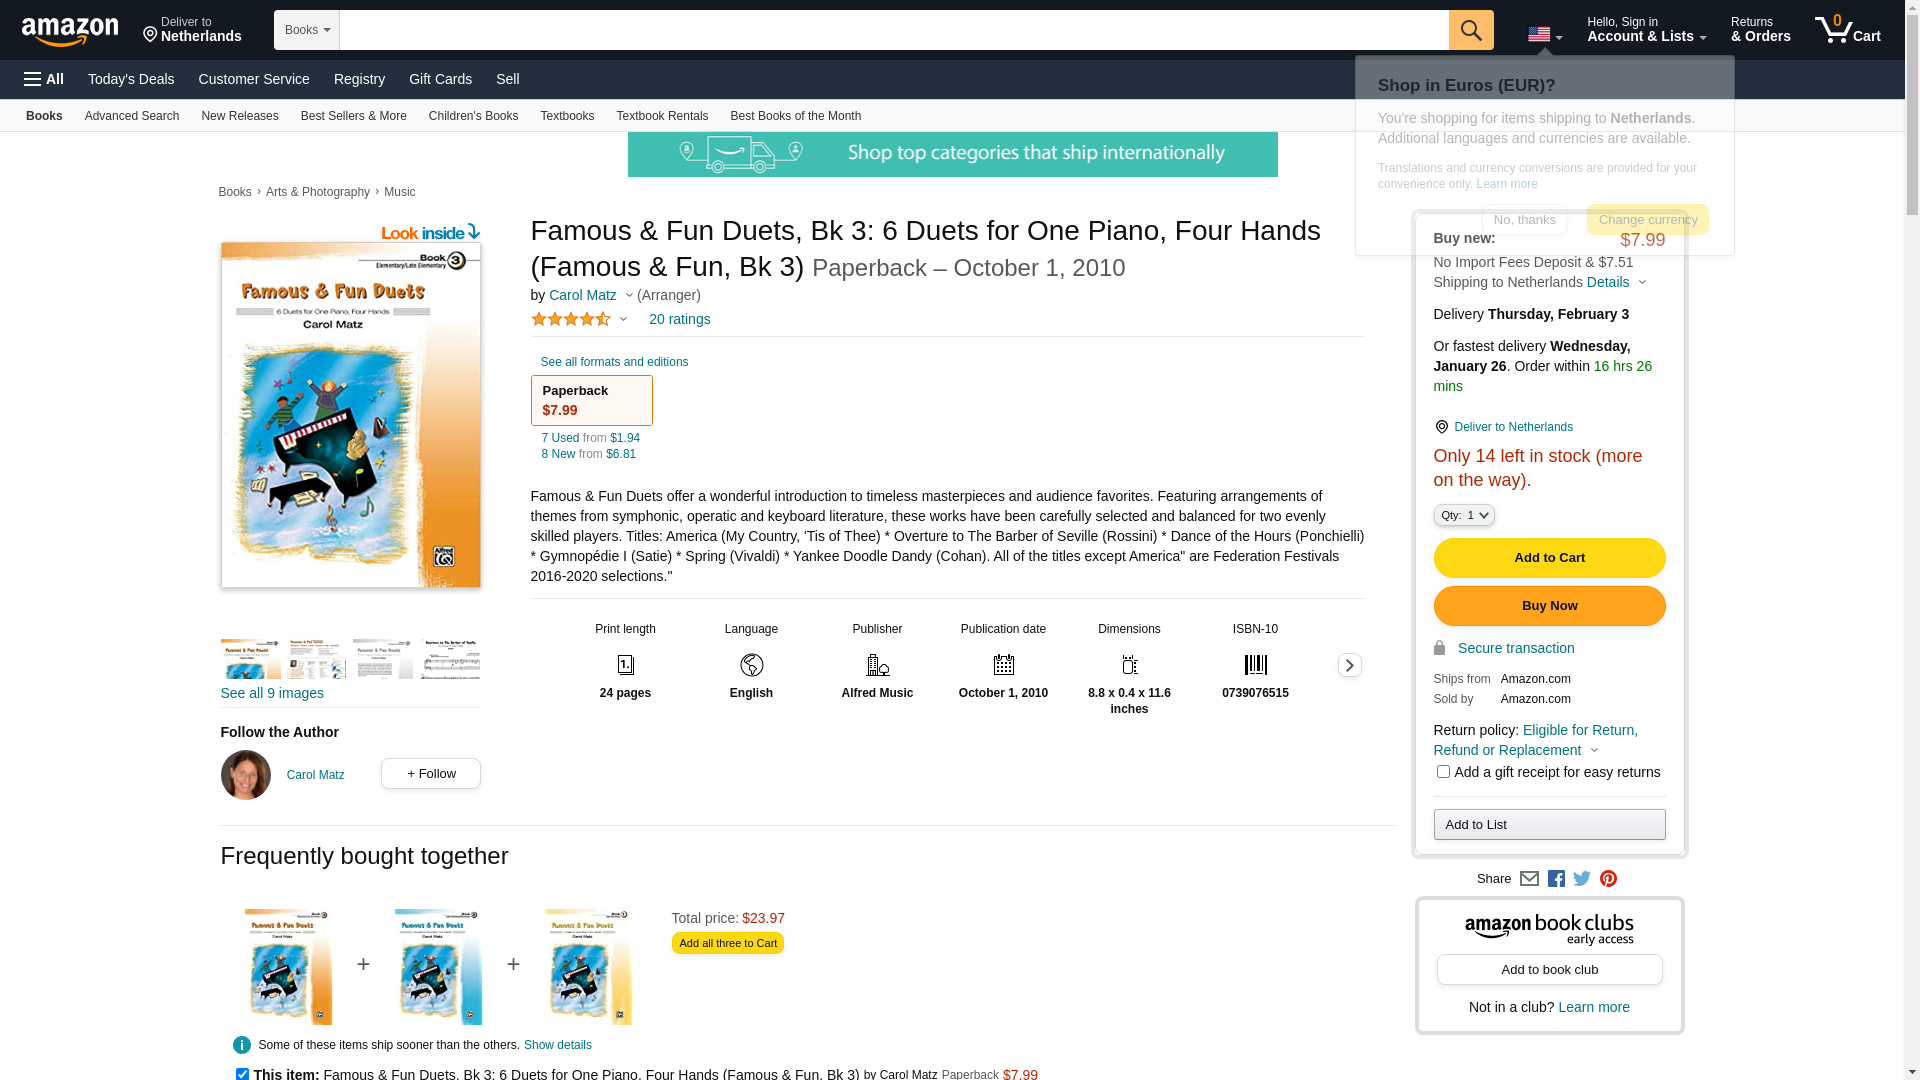Change the Qty quantity selector
1920x1080 pixels.
[1464, 515]
